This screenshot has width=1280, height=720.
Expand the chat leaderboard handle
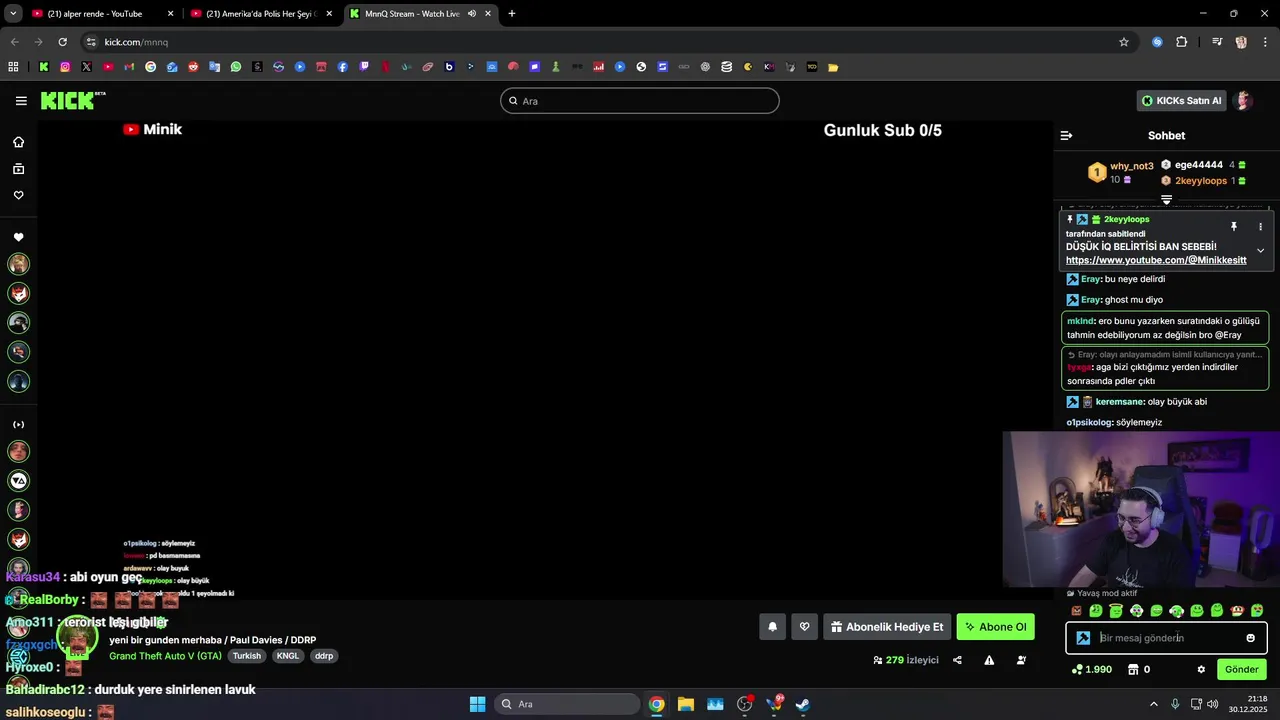1166,200
